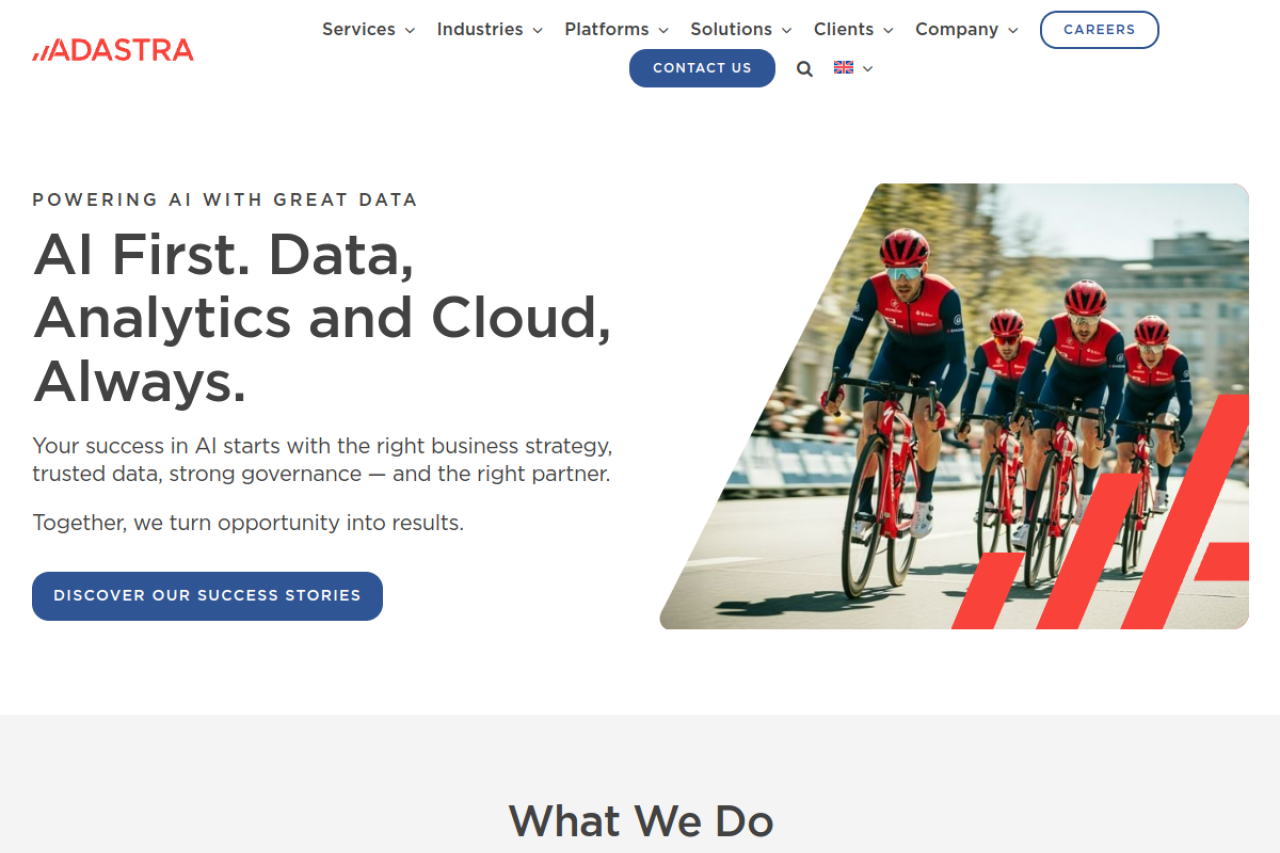Open the Industries menu item
1280x853 pixels.
480,29
